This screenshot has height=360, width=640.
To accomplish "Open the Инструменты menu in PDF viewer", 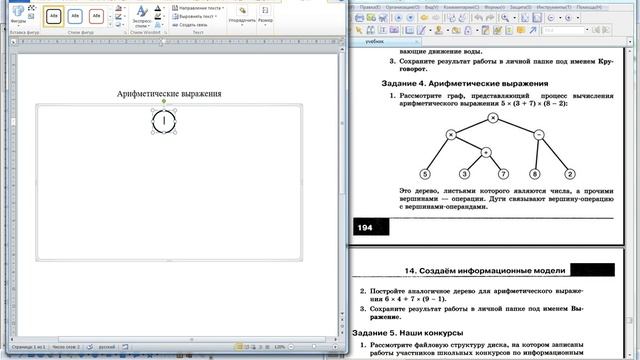I will [553, 7].
